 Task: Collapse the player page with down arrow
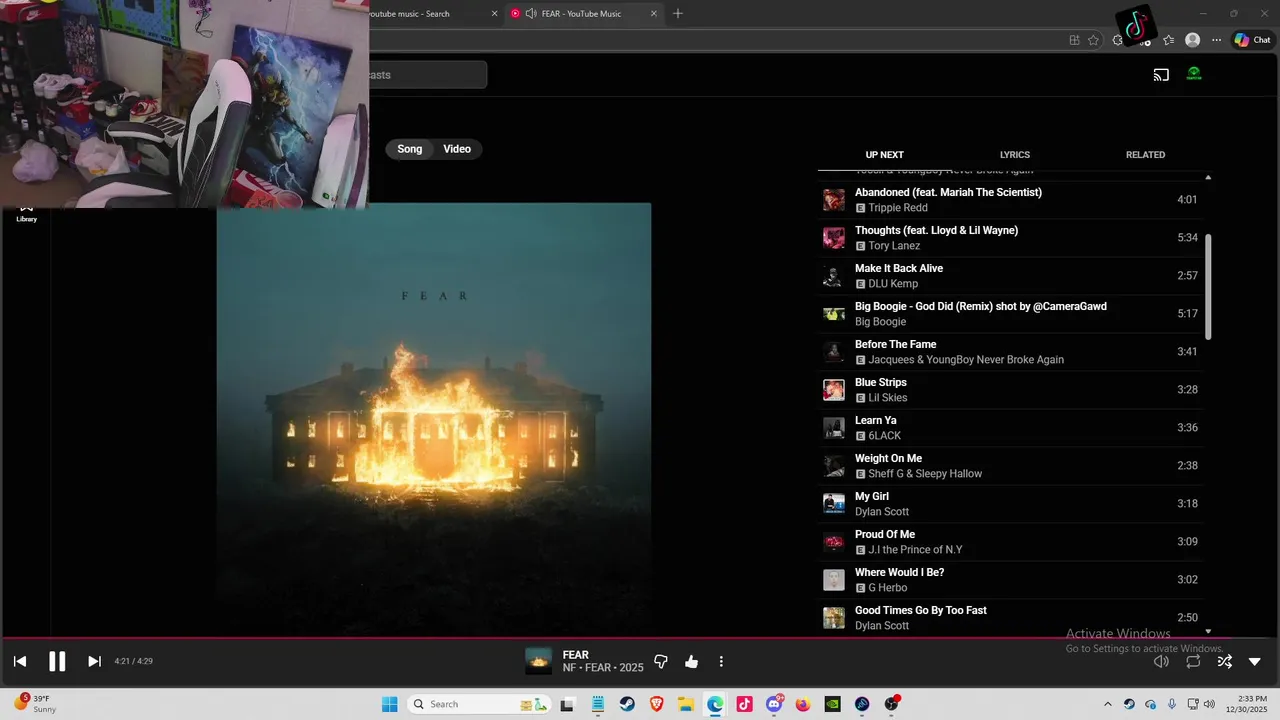pos(1255,661)
